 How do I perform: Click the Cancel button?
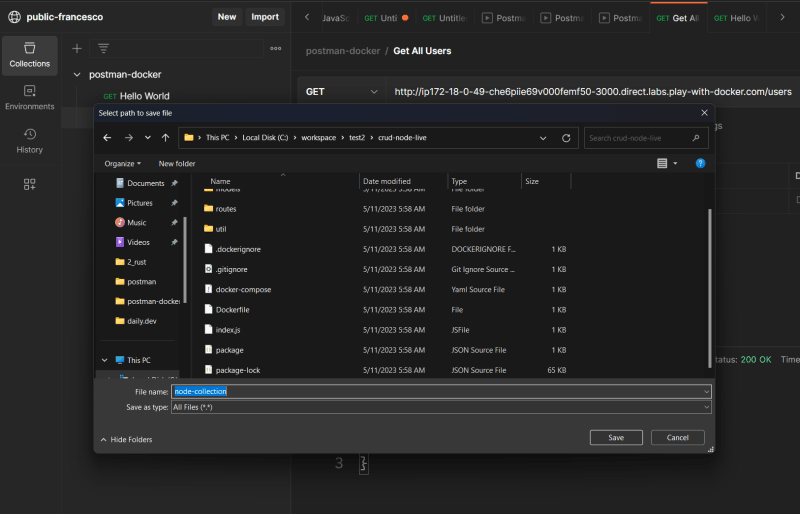(x=677, y=437)
